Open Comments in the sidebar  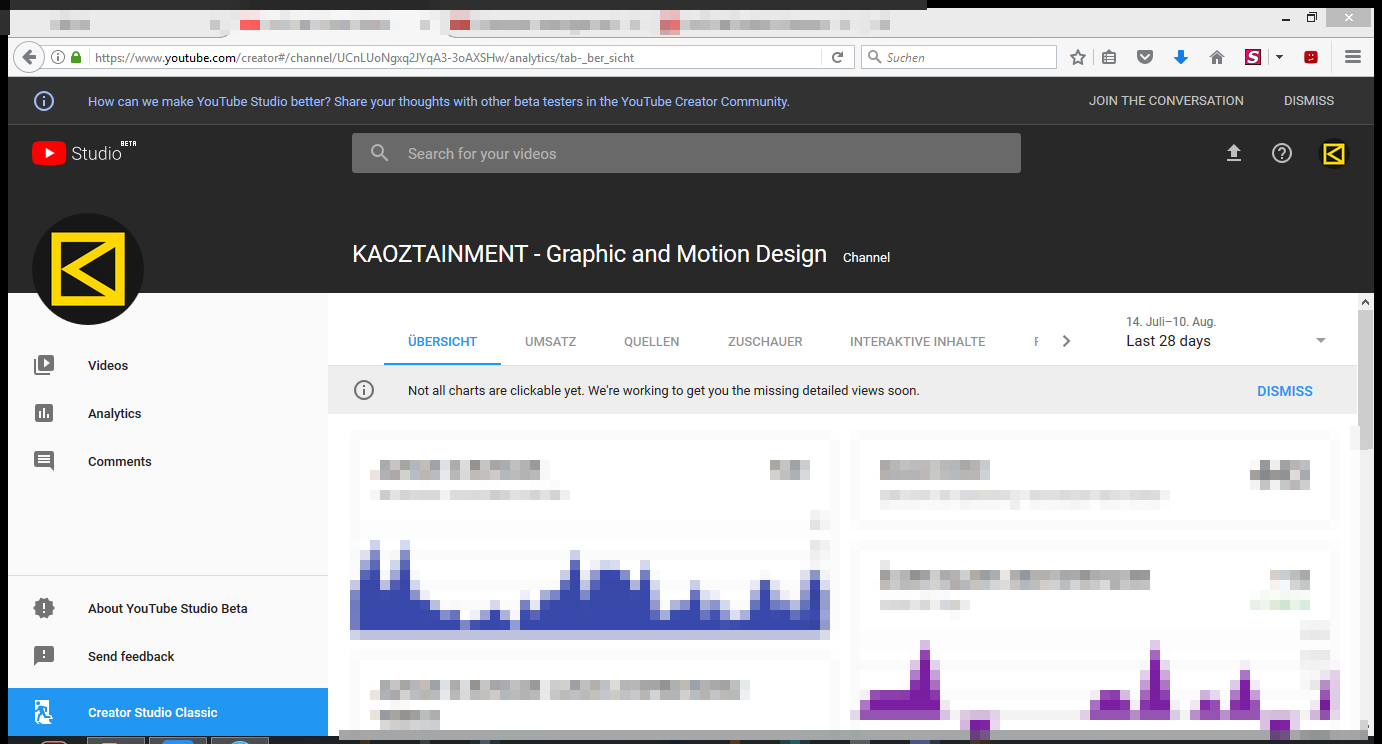tap(119, 462)
